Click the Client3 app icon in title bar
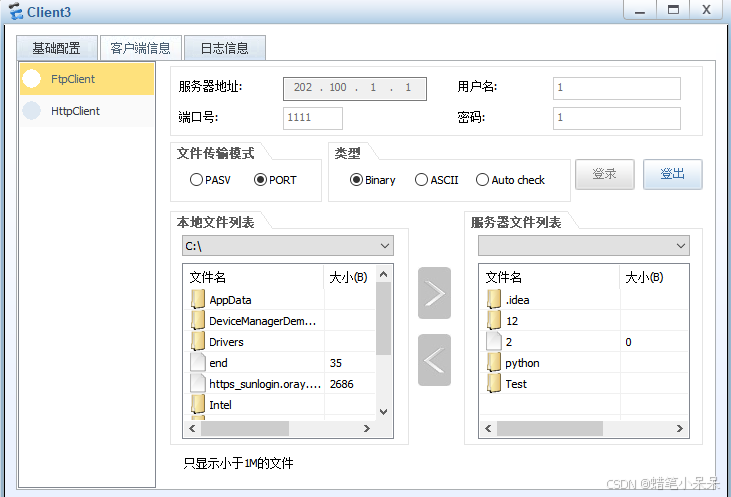Screen dimensions: 731x497 (15, 11)
